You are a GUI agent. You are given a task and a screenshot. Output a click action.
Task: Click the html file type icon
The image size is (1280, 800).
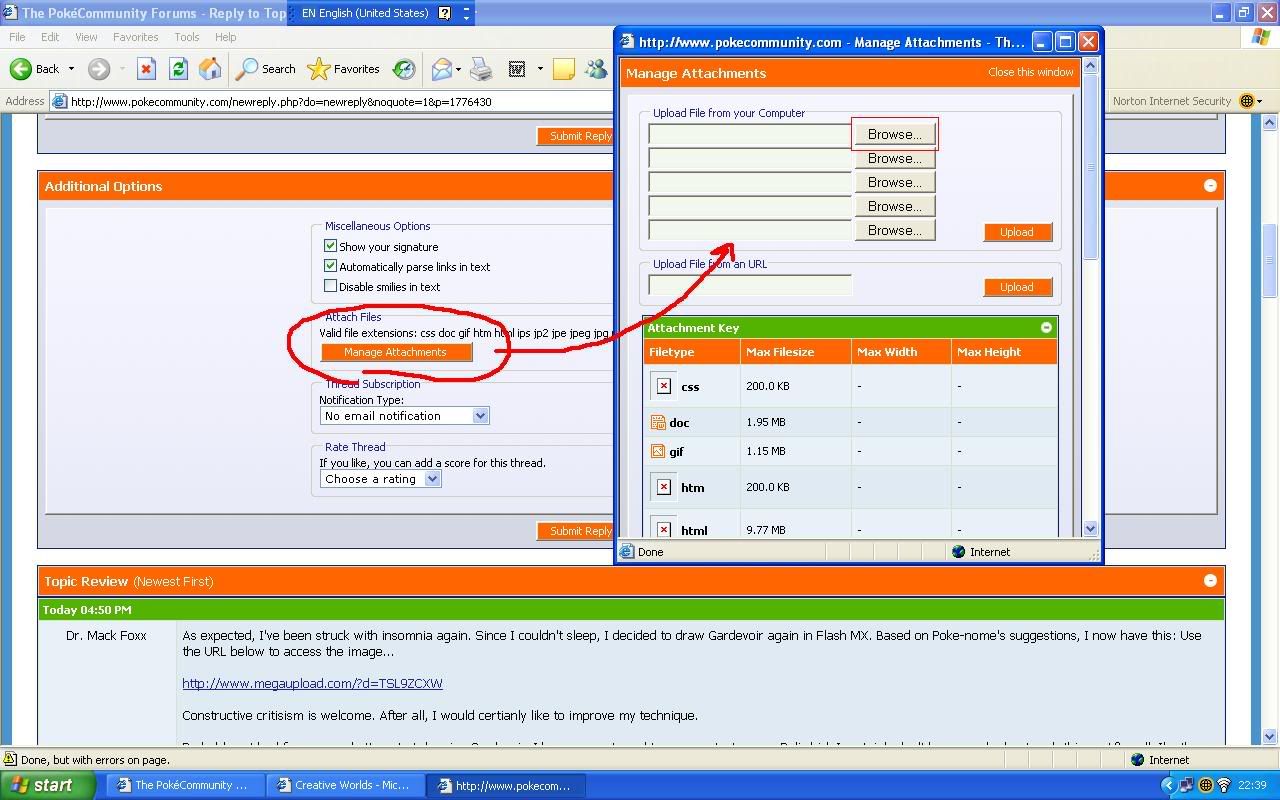[664, 529]
